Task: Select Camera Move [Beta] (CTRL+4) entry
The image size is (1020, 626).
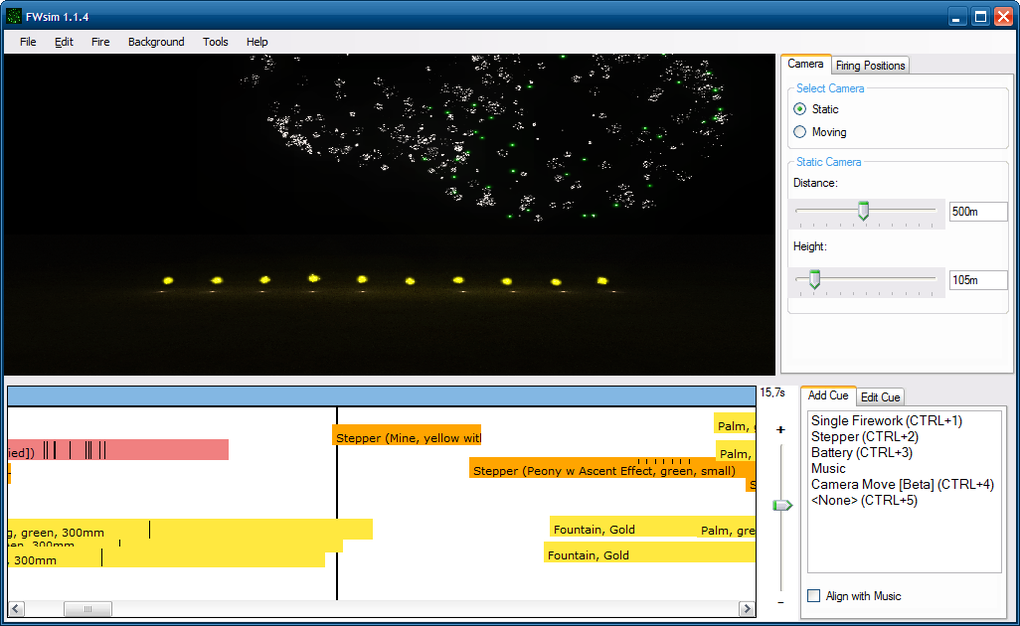Action: click(x=902, y=484)
